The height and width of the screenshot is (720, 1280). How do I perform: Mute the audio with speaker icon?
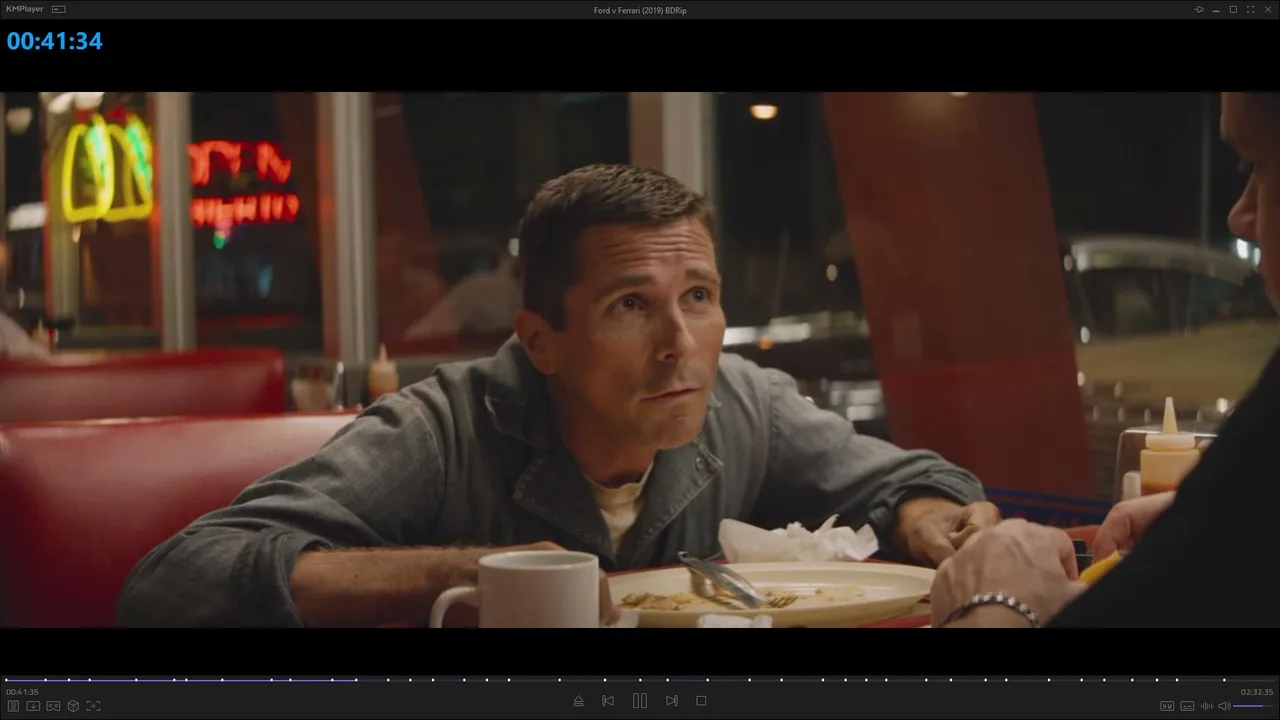(1224, 706)
